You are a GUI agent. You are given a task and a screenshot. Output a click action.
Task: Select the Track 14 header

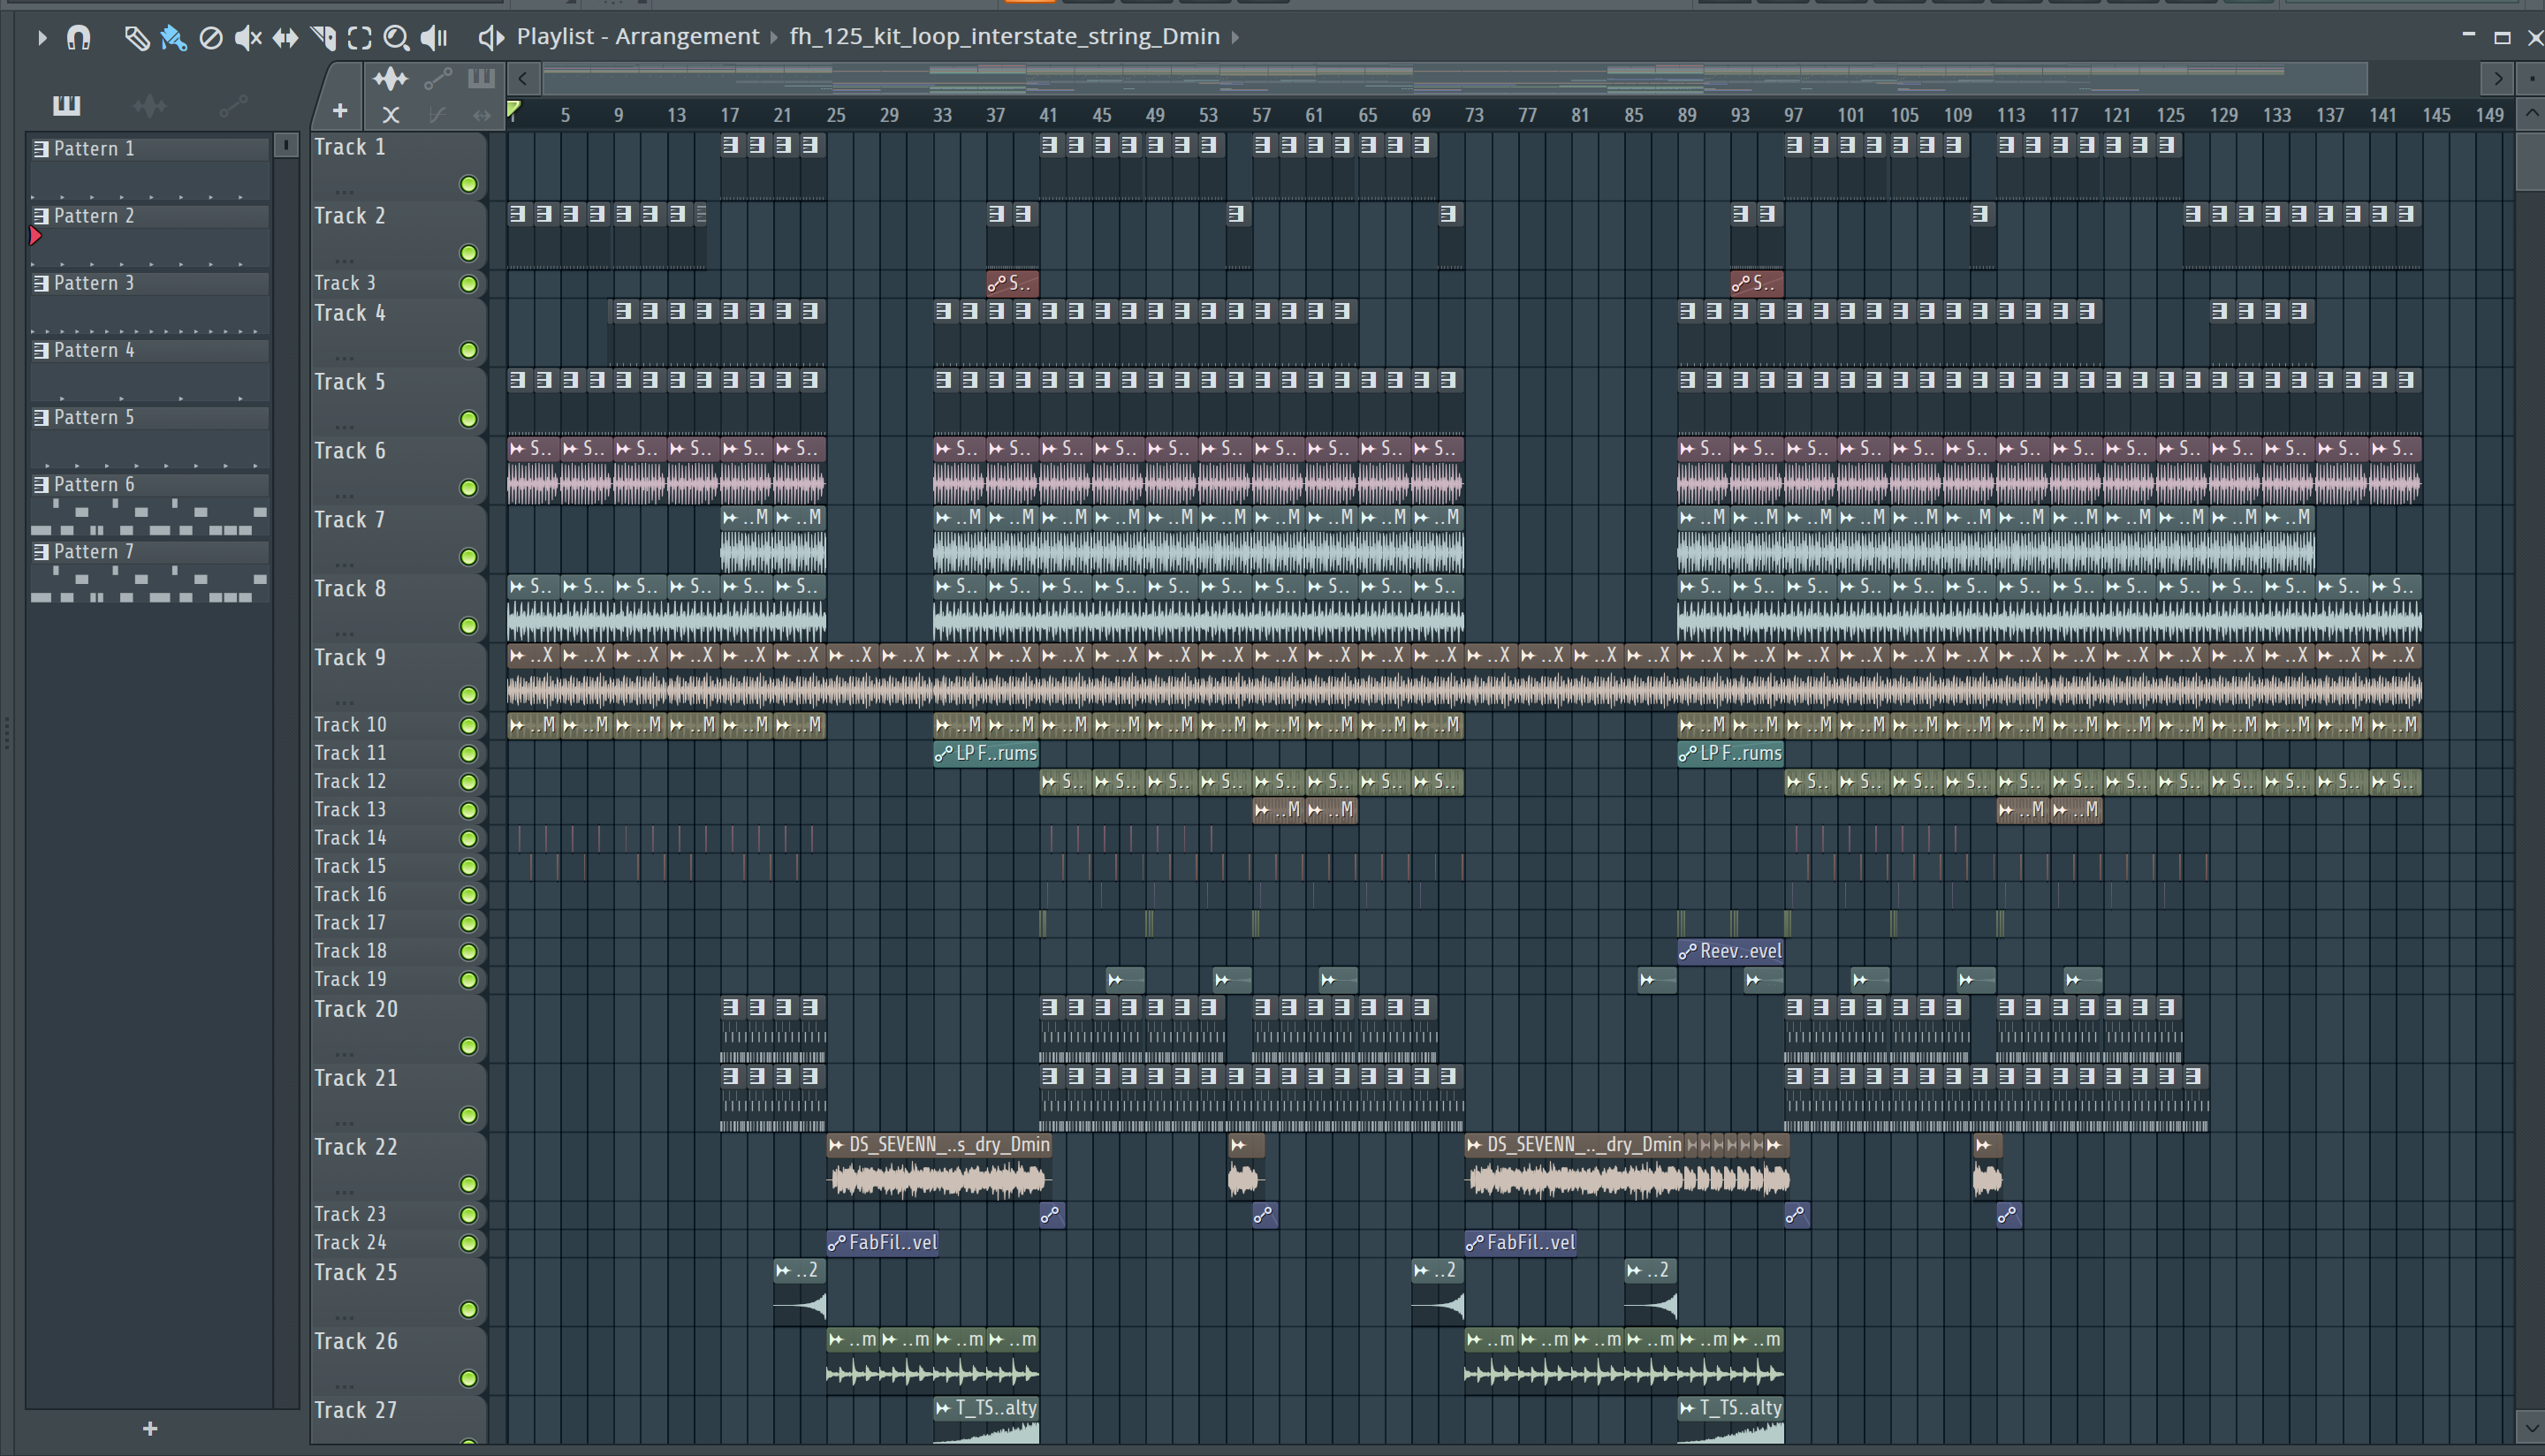point(398,838)
